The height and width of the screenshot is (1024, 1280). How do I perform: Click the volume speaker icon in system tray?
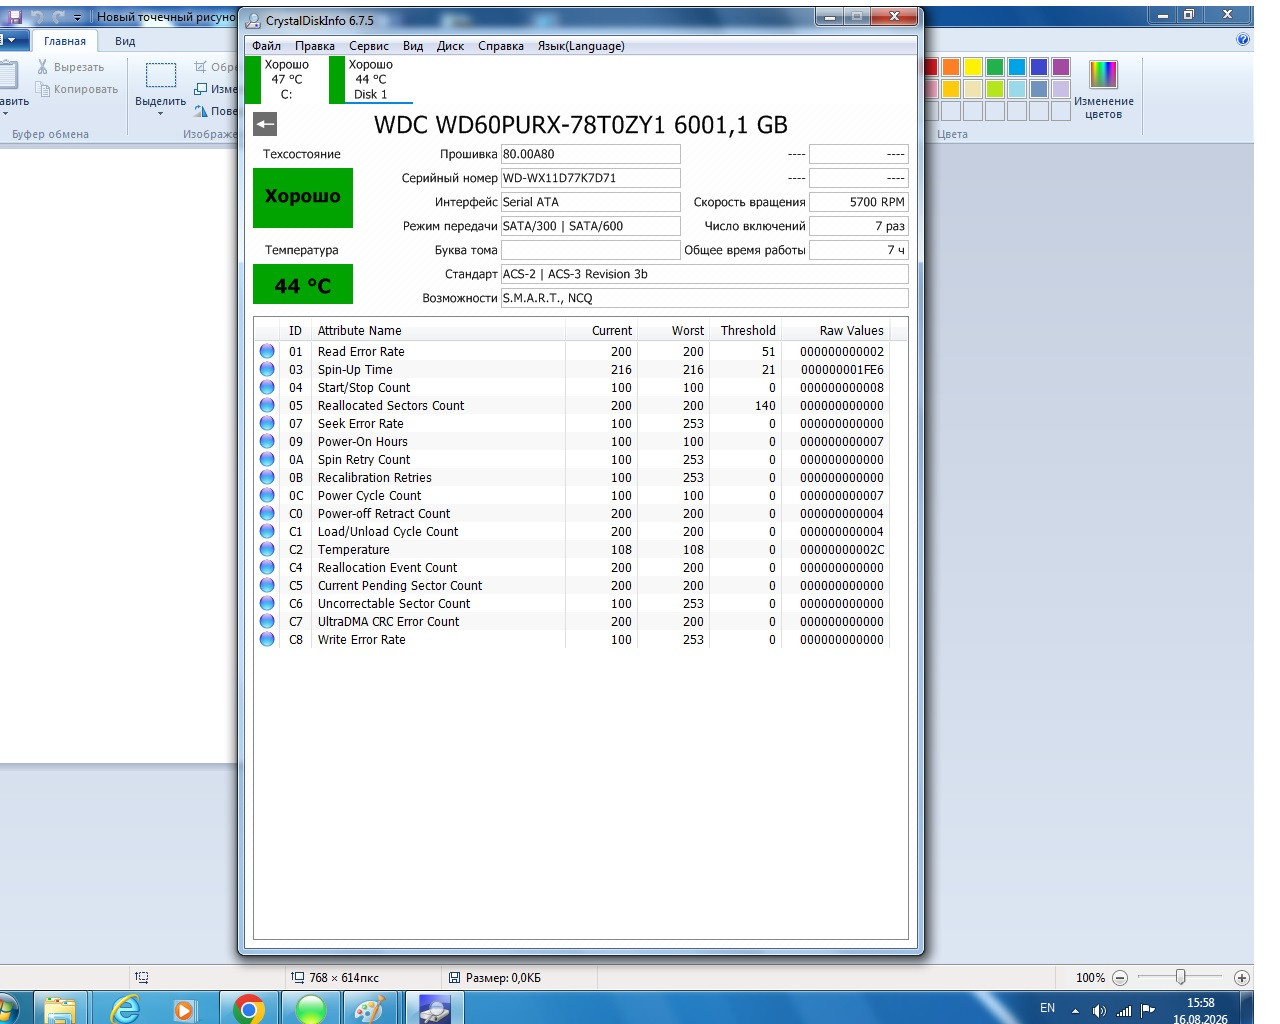point(1099,1010)
